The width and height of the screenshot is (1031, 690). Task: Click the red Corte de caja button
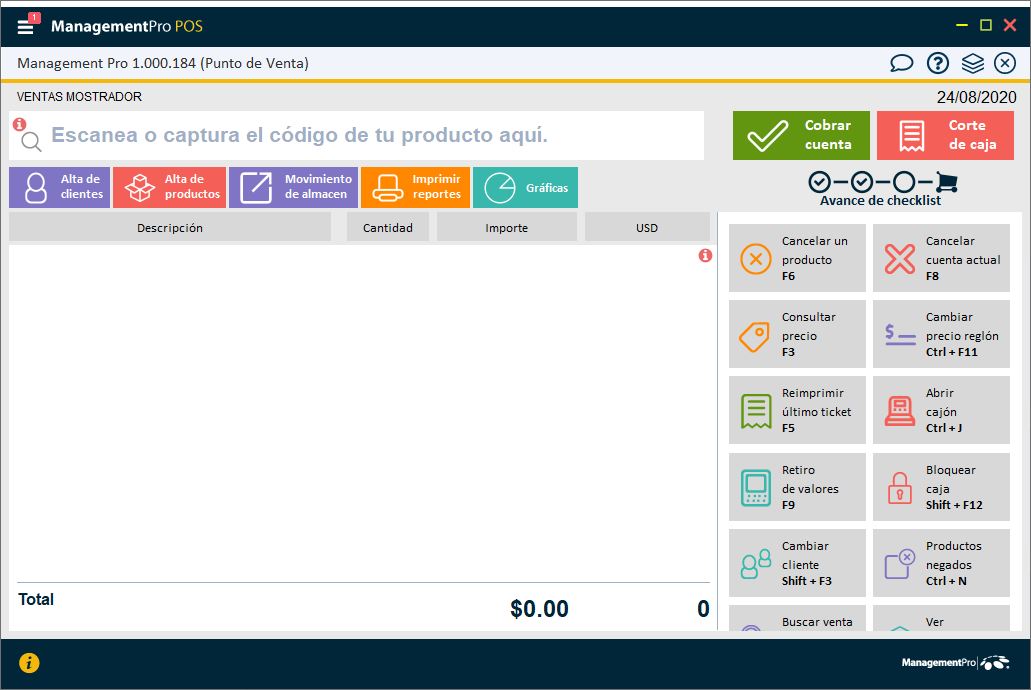pyautogui.click(x=945, y=136)
